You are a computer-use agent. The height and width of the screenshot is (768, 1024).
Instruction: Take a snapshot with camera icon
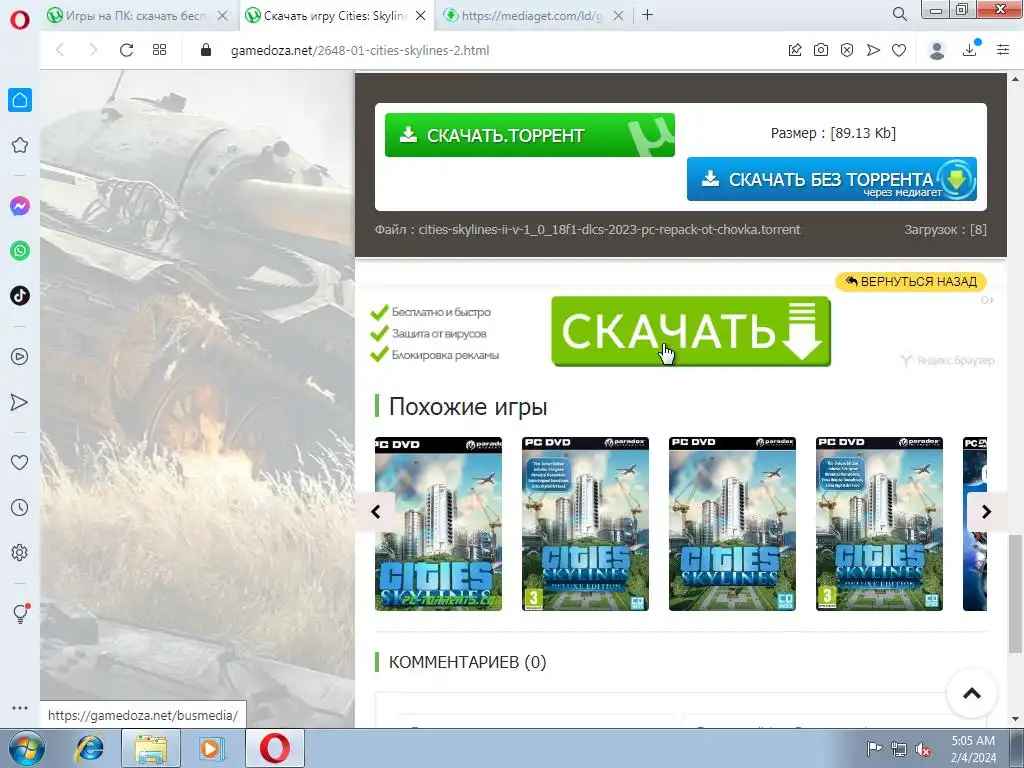[x=821, y=50]
